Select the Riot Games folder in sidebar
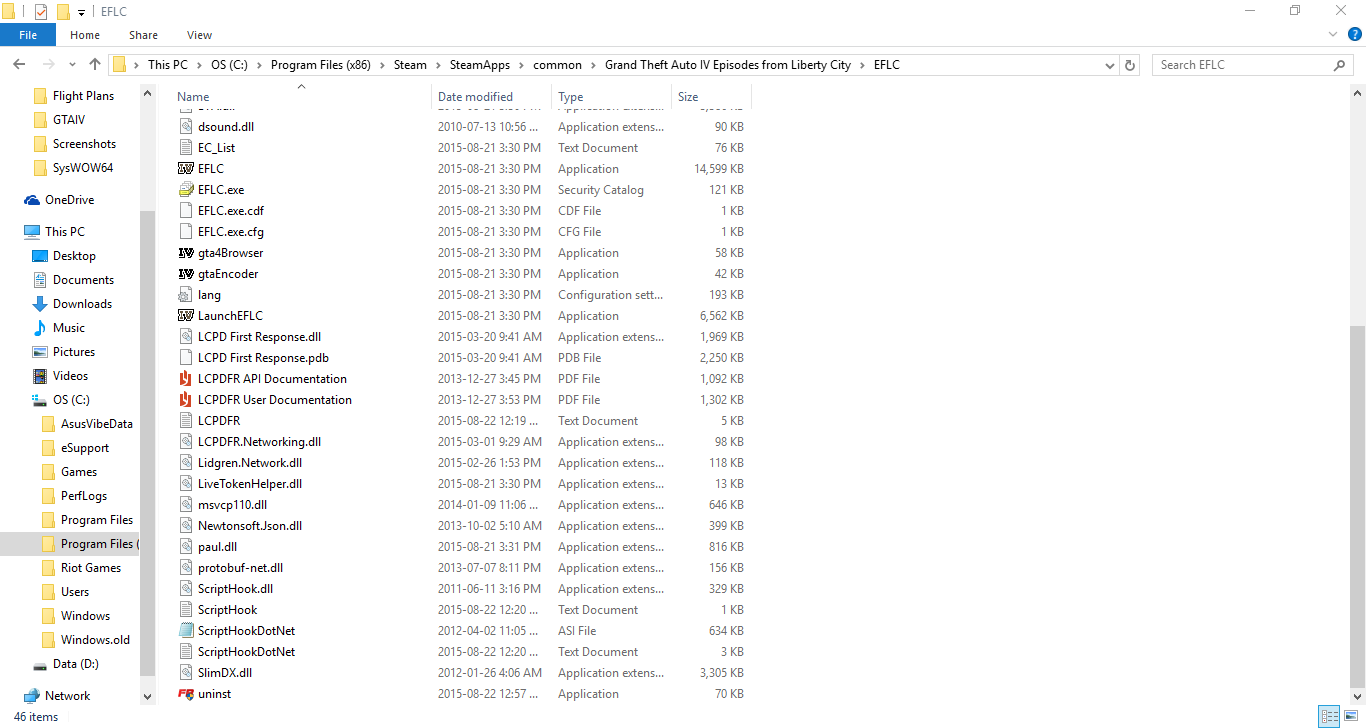This screenshot has width=1366, height=728. pos(91,568)
